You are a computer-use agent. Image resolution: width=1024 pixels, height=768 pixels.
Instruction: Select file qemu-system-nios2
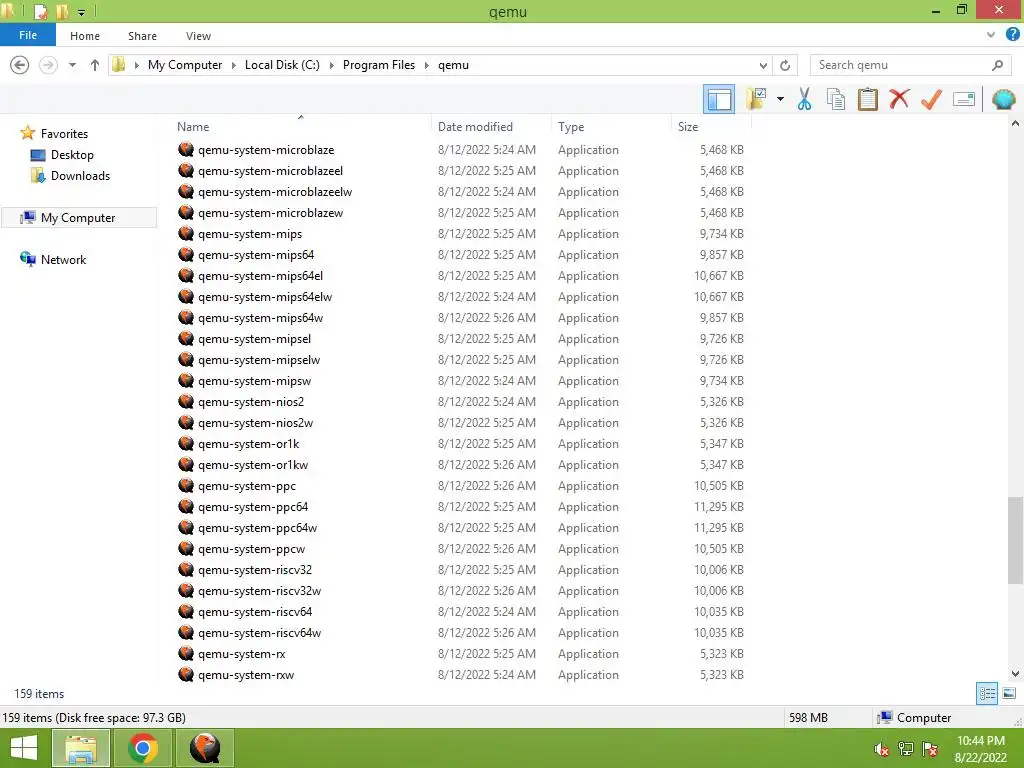(x=251, y=402)
